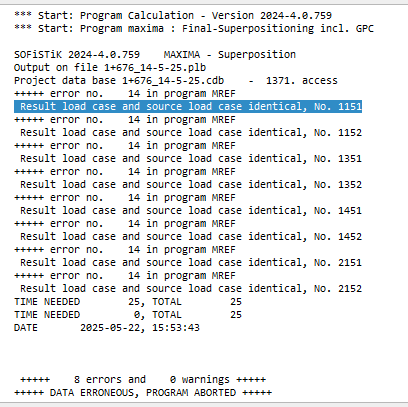The image size is (408, 407).
Task: Select the highlighted error line No. 1151
Action: pyautogui.click(x=188, y=106)
